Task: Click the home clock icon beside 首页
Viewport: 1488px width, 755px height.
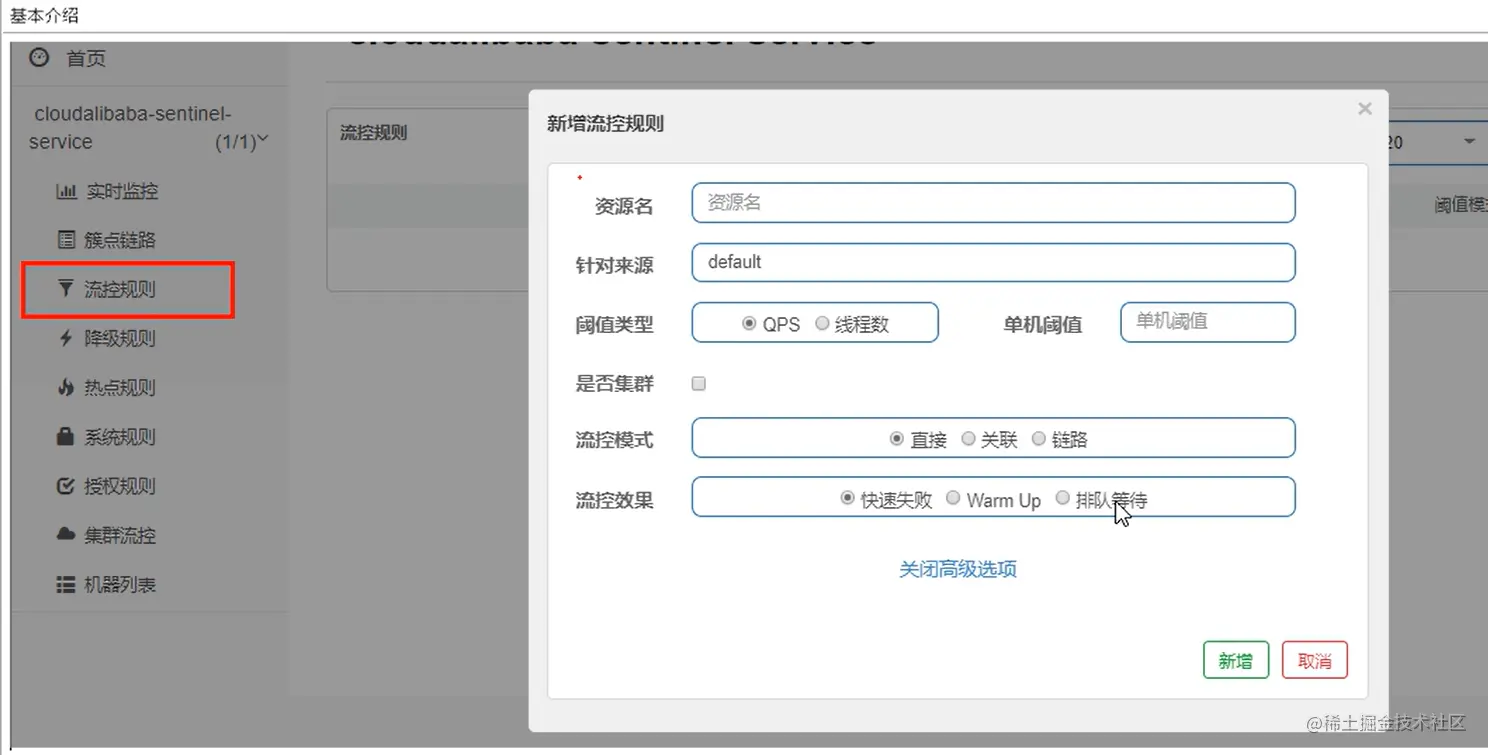Action: coord(39,58)
